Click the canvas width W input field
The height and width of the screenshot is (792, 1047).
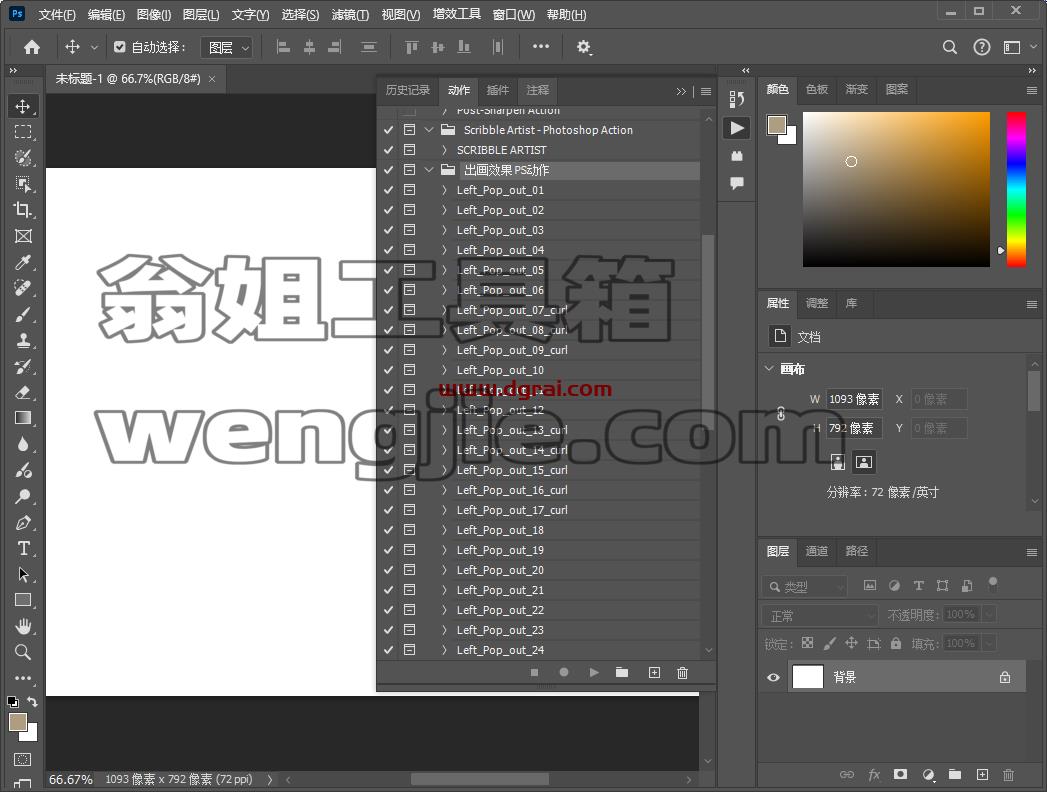pos(854,399)
